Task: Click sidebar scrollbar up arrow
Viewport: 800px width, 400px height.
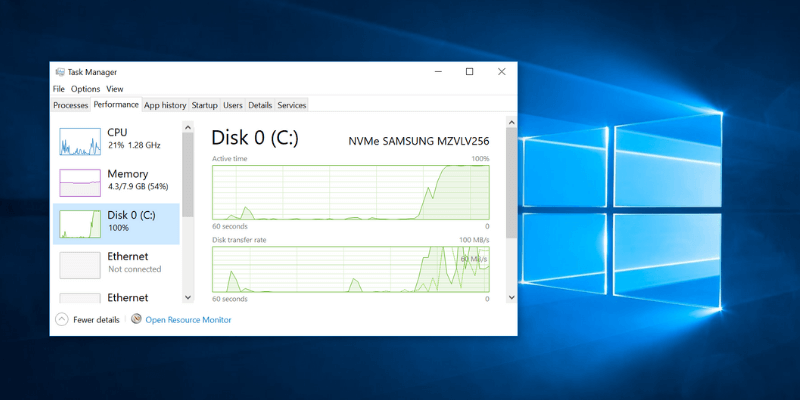Action: pyautogui.click(x=188, y=127)
